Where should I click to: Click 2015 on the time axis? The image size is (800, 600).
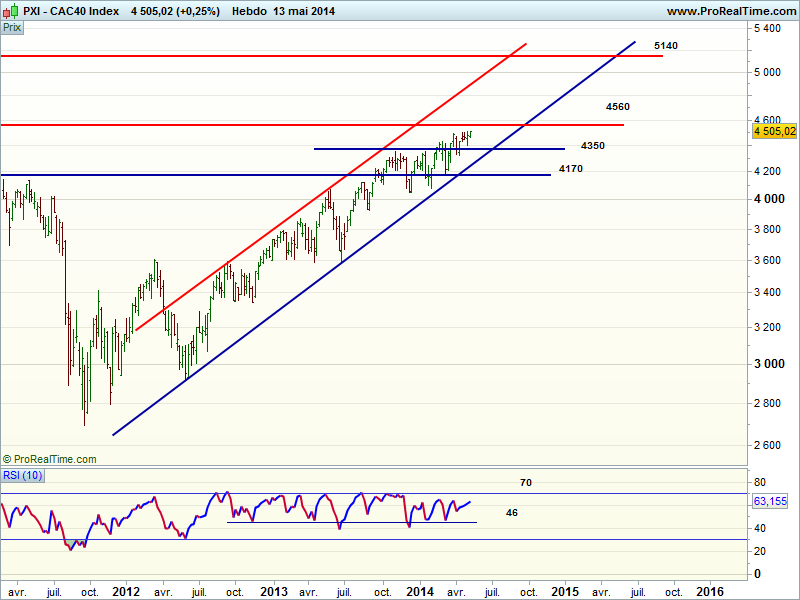(565, 591)
